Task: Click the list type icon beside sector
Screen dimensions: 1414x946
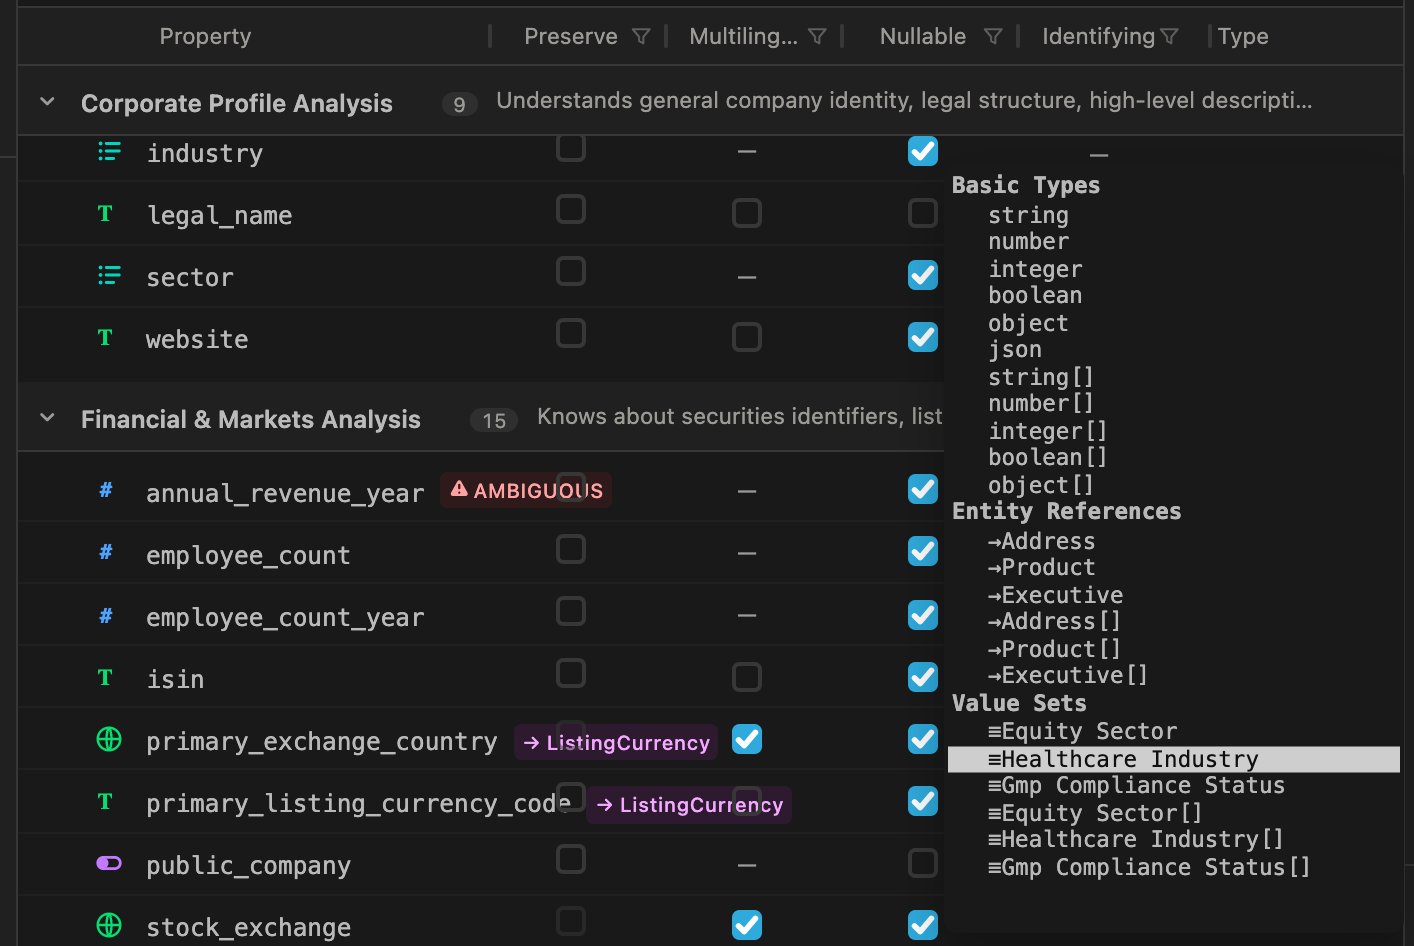Action: (x=109, y=276)
